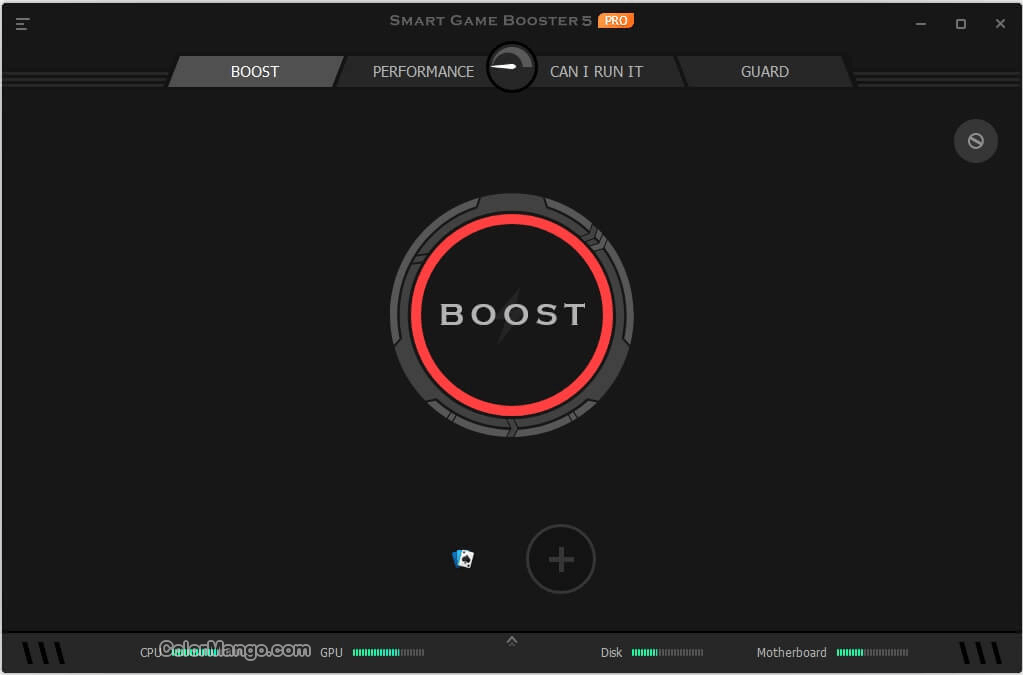Viewport: 1023px width, 675px height.
Task: Maximize the Smart Game Booster window
Action: pos(960,24)
